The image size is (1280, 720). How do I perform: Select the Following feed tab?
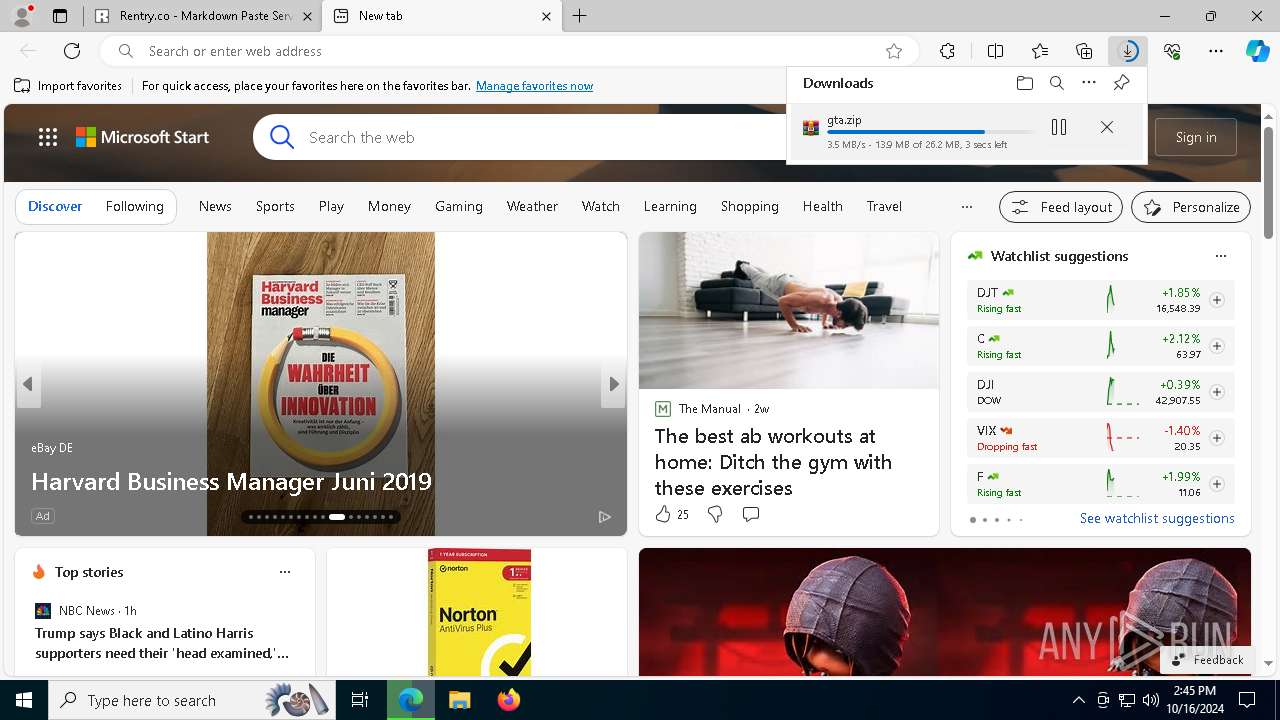click(134, 206)
